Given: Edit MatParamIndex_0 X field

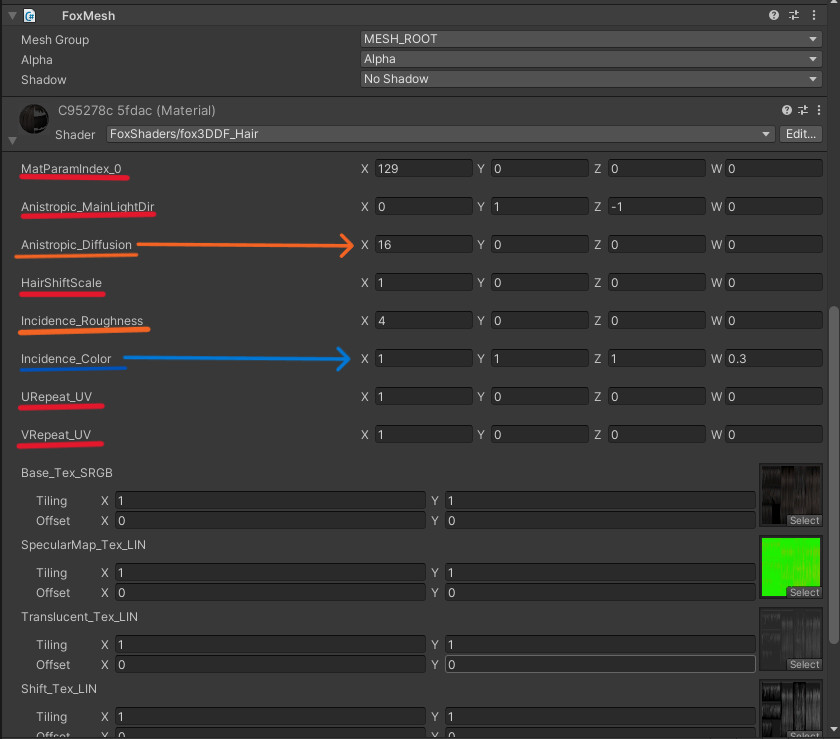Looking at the screenshot, I should point(423,169).
